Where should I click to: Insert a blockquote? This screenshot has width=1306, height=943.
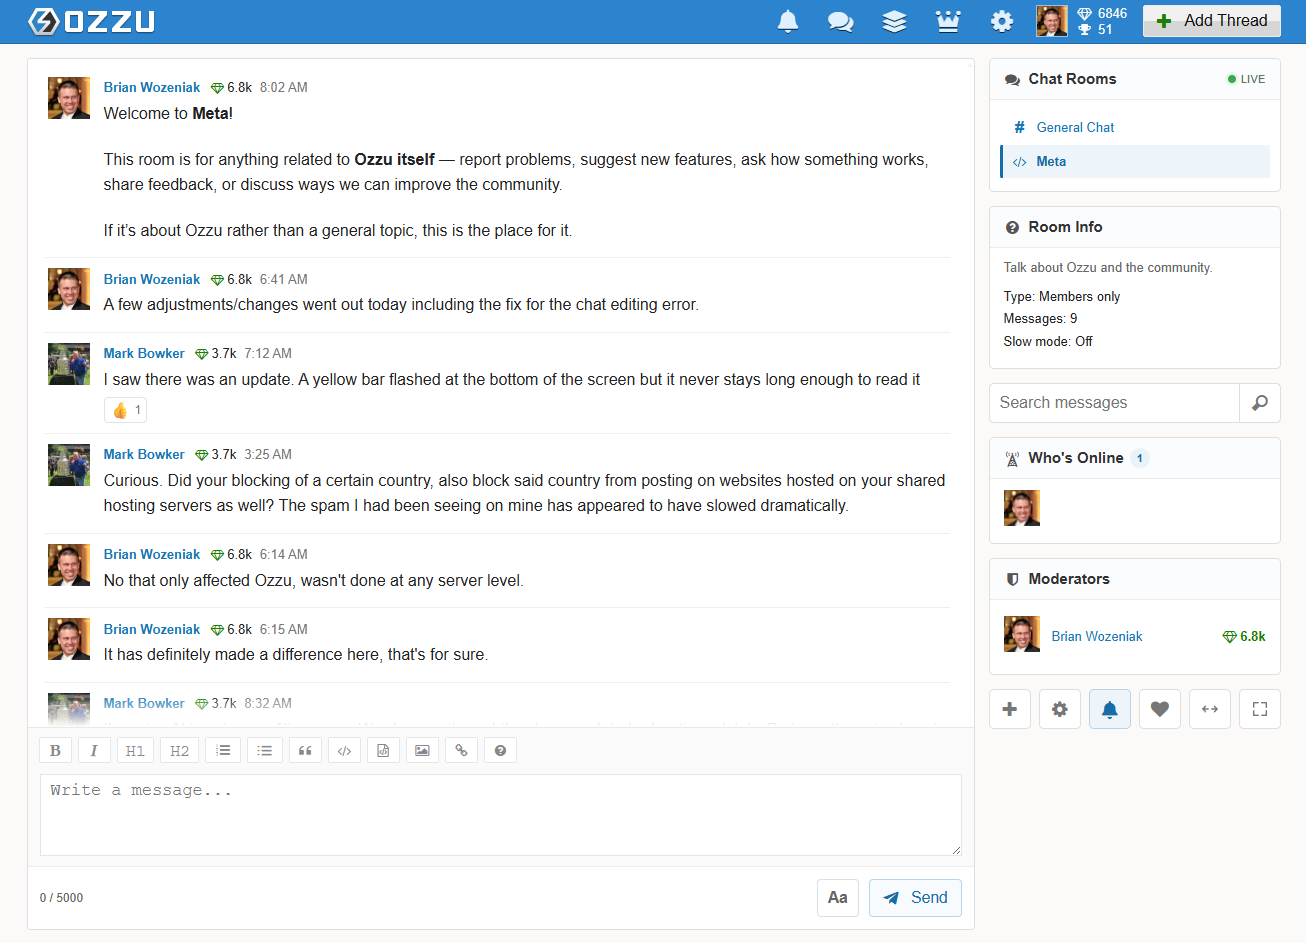tap(305, 750)
